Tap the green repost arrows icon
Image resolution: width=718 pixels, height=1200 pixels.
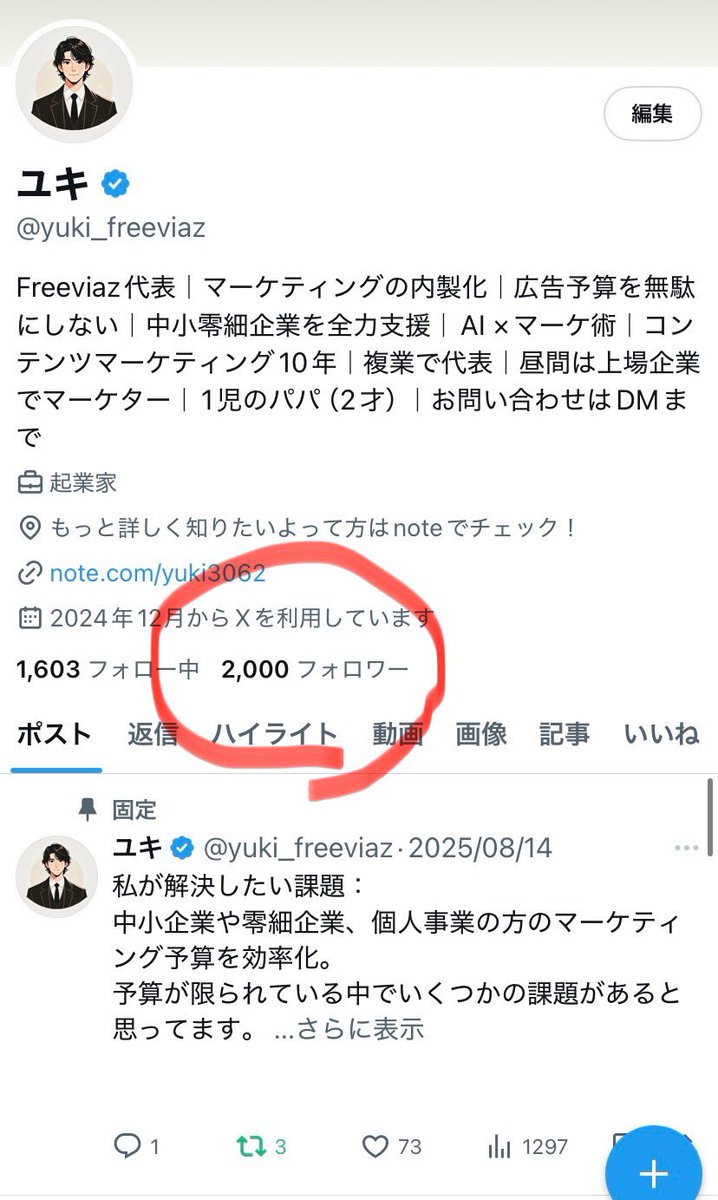tap(251, 1146)
